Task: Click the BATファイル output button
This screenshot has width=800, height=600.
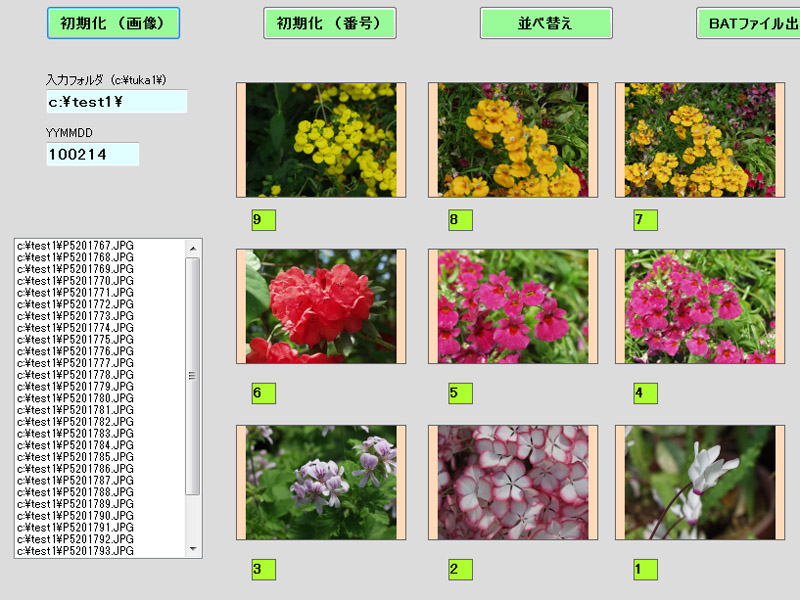Action: pyautogui.click(x=750, y=23)
